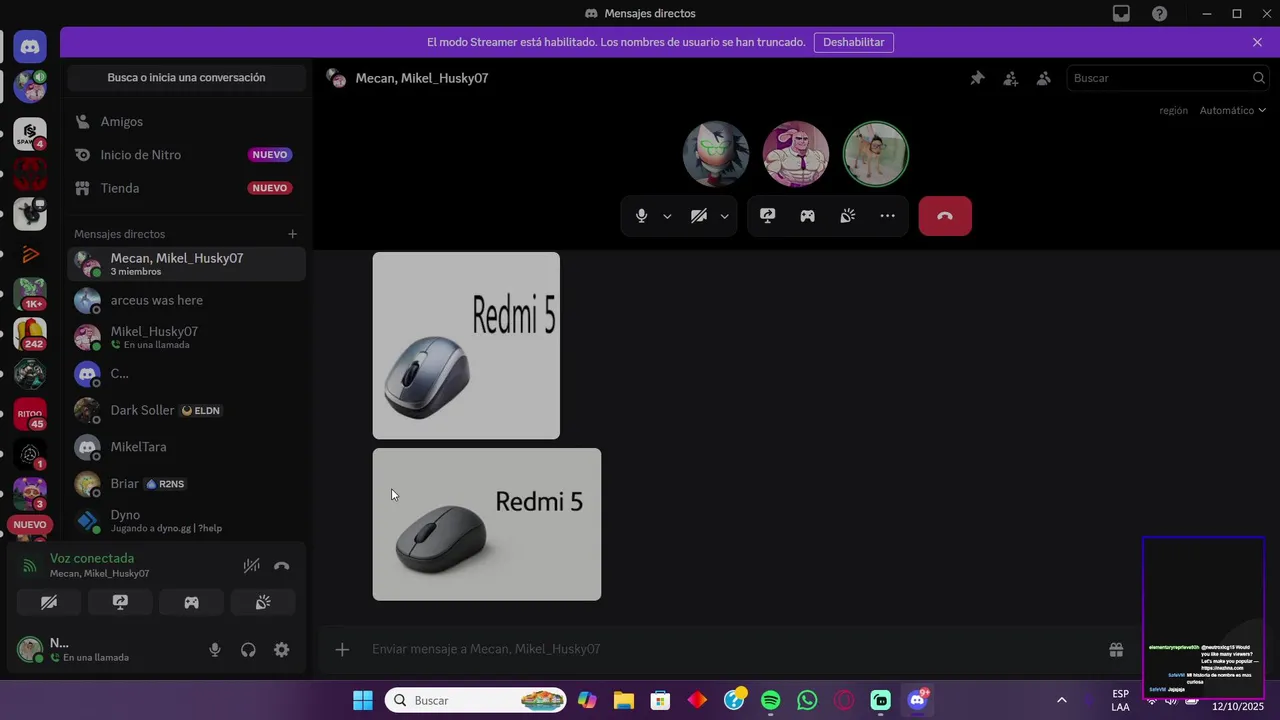Image resolution: width=1280 pixels, height=720 pixels.
Task: Select the middle call participant avatar
Action: [796, 154]
